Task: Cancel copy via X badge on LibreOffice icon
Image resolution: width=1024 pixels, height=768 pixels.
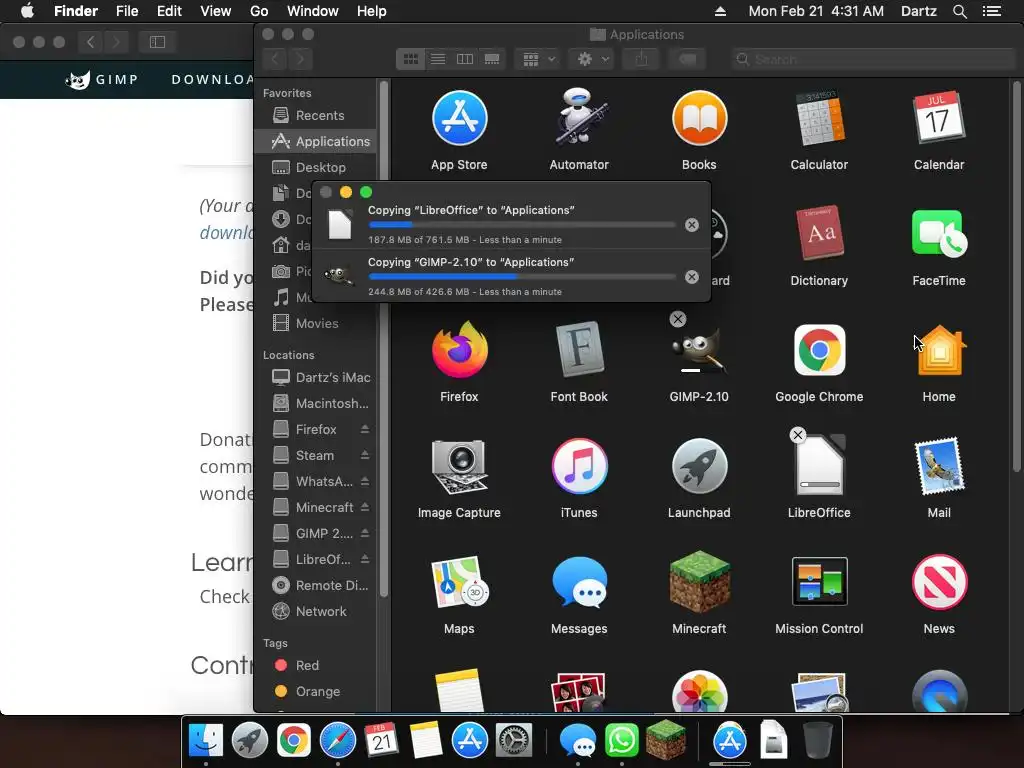Action: coord(797,435)
